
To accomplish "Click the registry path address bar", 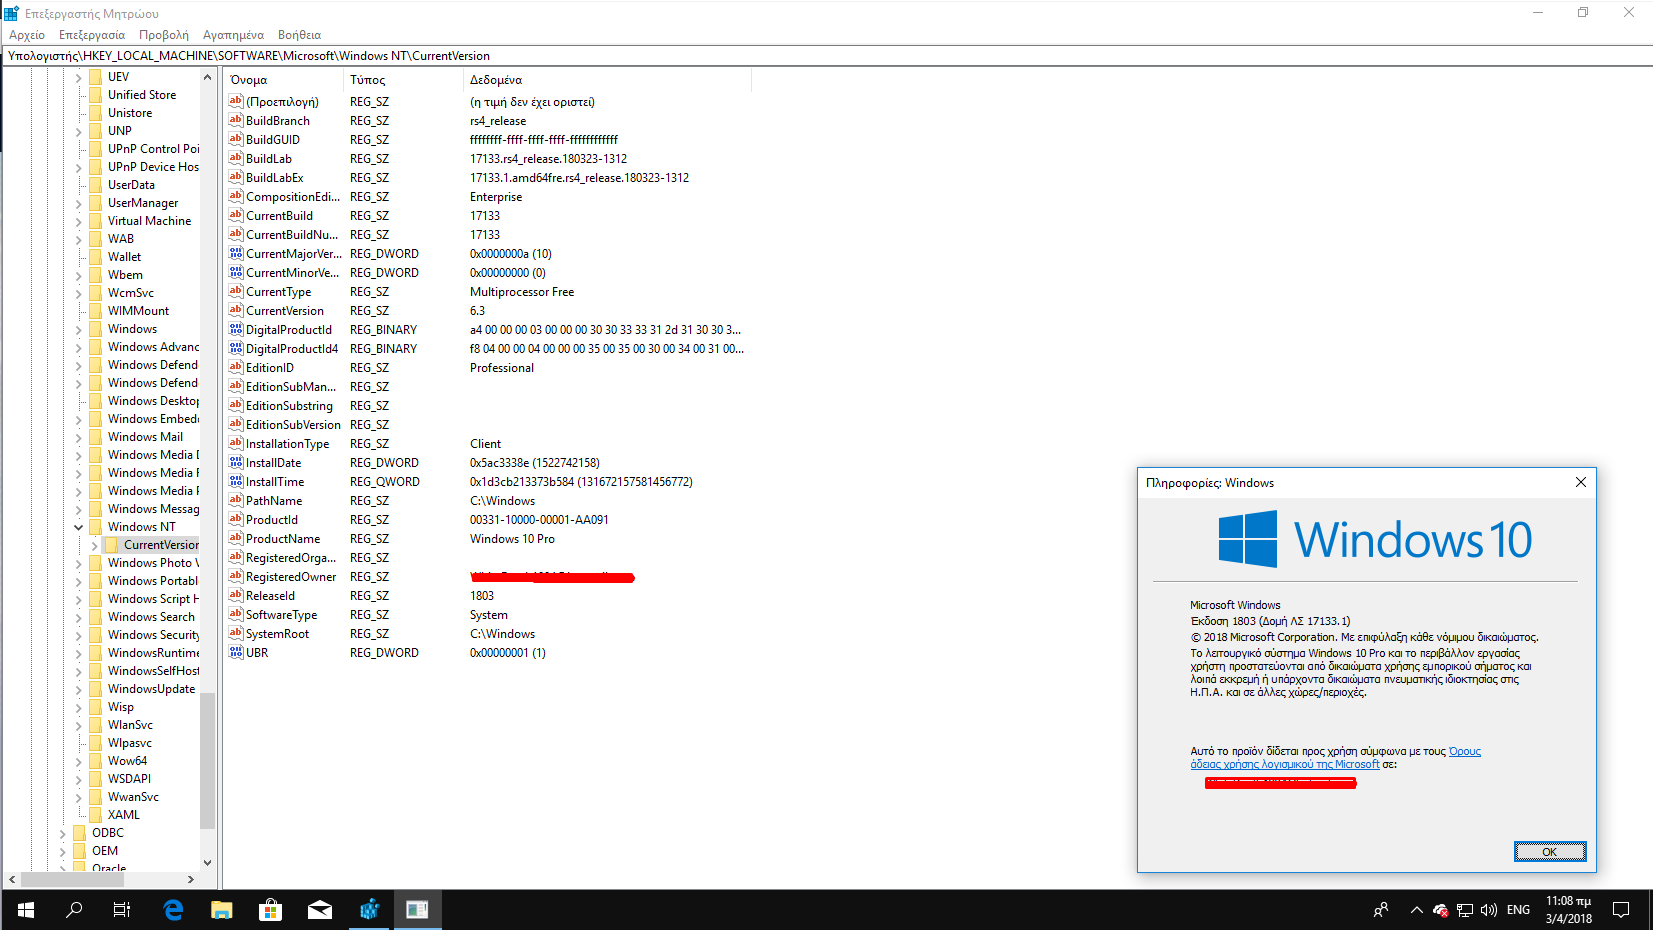I will pos(826,56).
